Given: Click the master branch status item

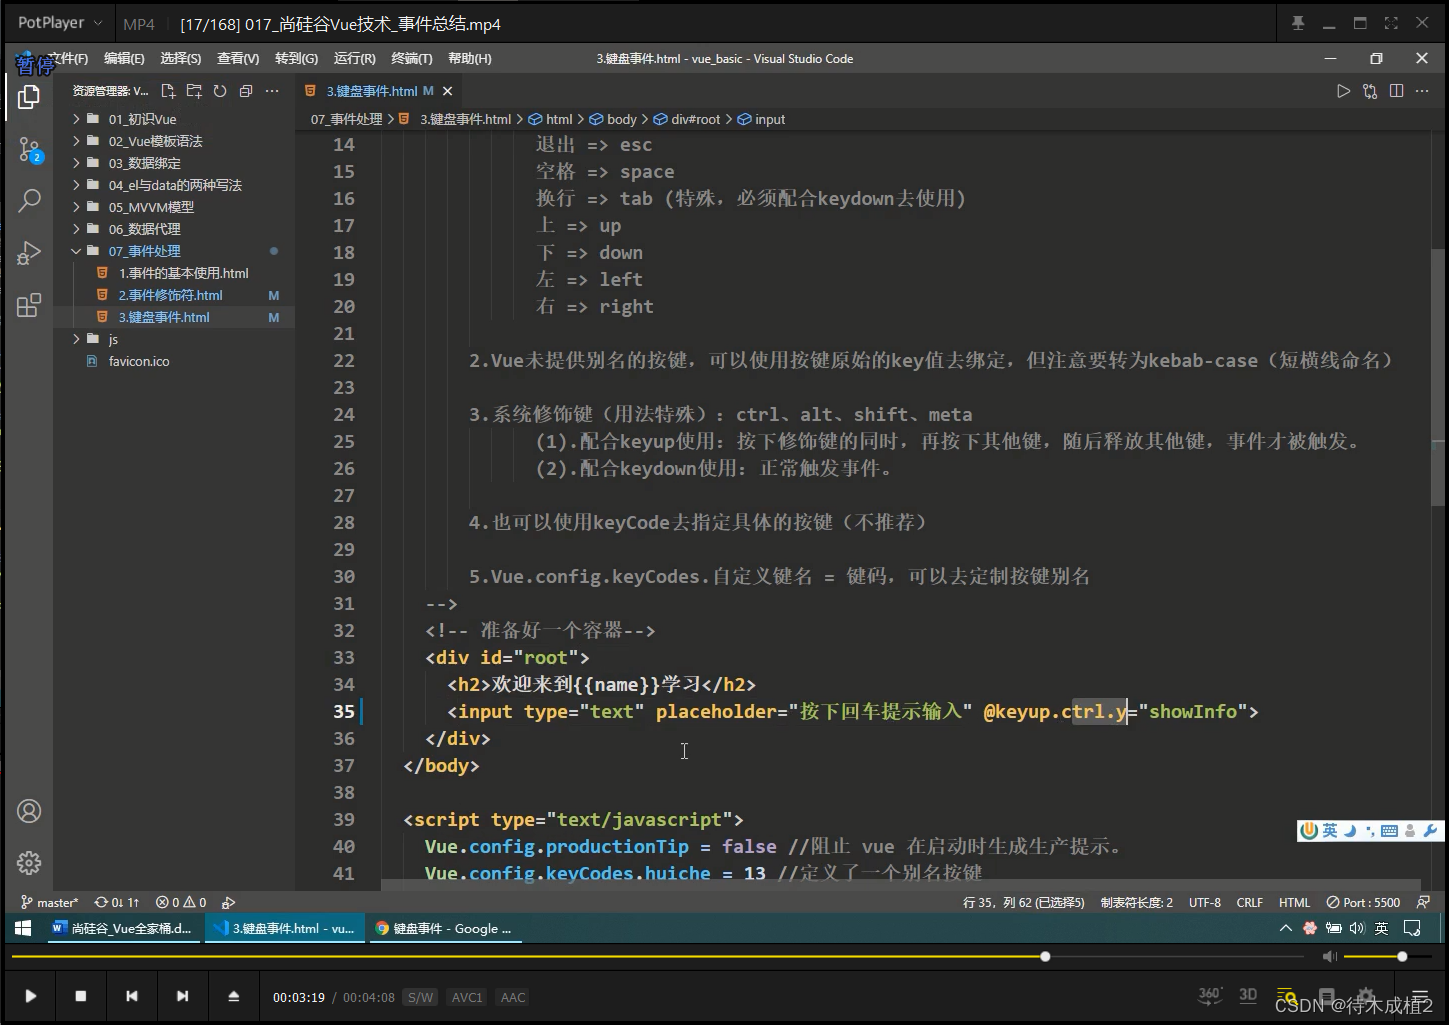Looking at the screenshot, I should click(50, 902).
